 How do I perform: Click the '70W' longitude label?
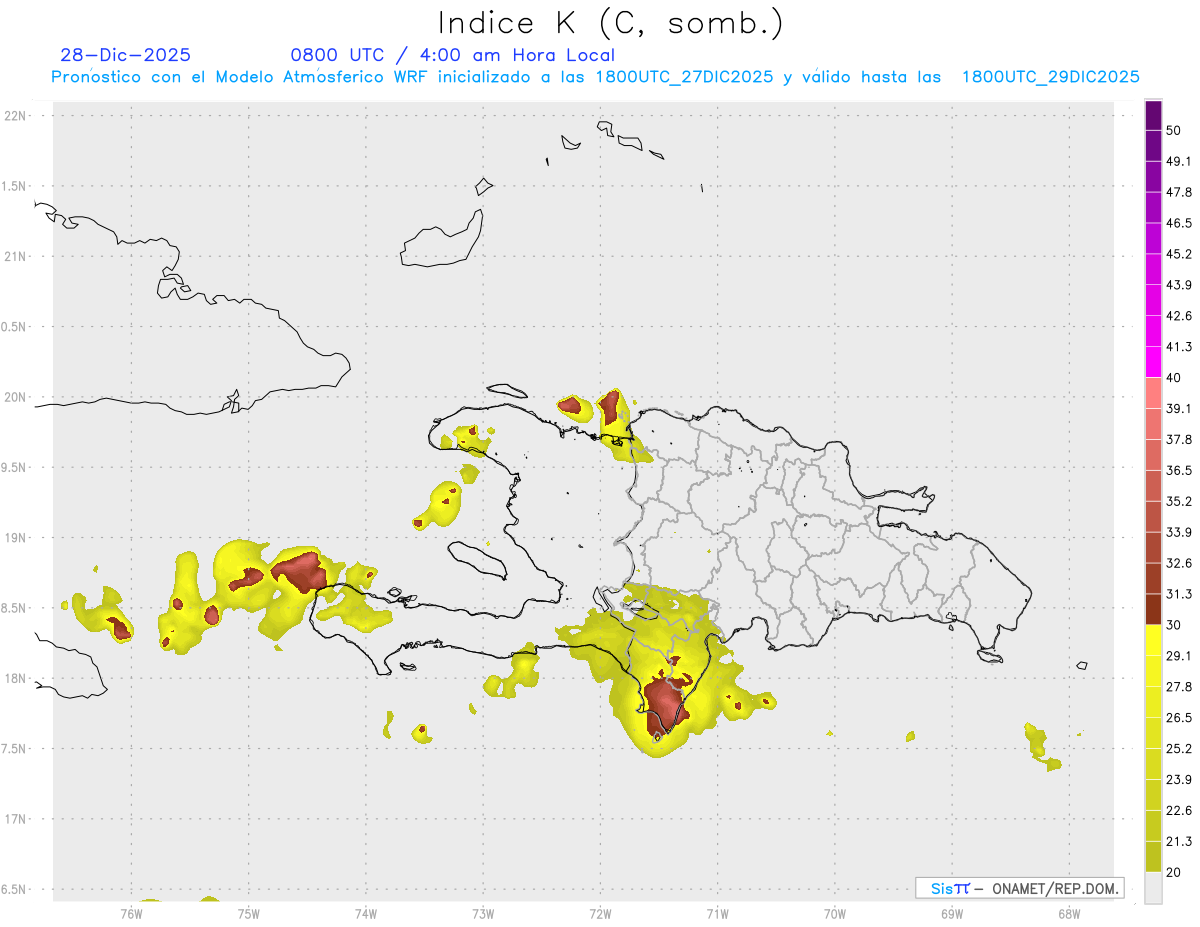(x=835, y=913)
